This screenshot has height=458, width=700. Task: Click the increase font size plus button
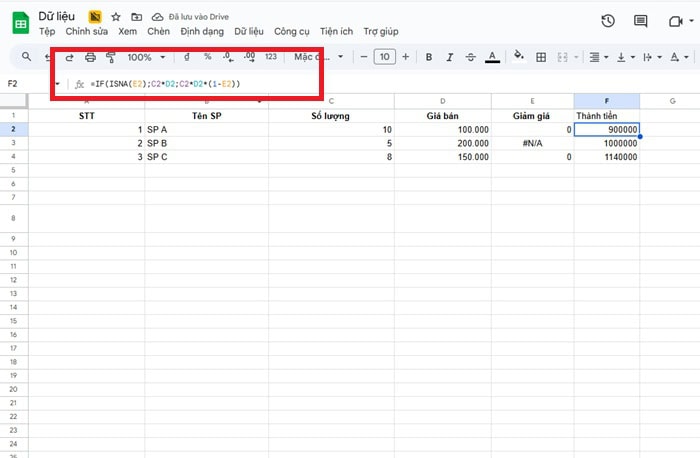pos(405,57)
